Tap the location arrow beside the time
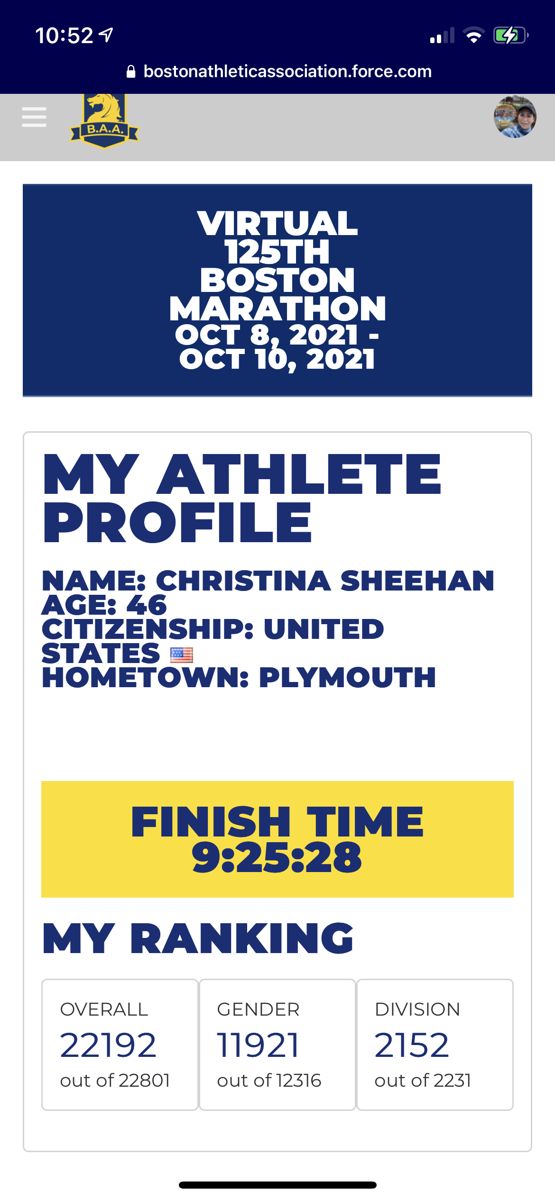555x1200 pixels. 107,35
